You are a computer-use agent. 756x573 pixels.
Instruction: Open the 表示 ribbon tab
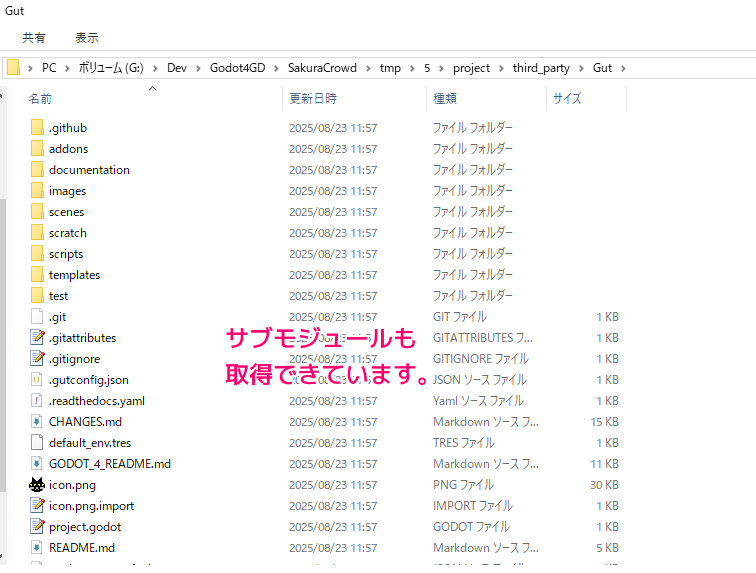[x=87, y=38]
